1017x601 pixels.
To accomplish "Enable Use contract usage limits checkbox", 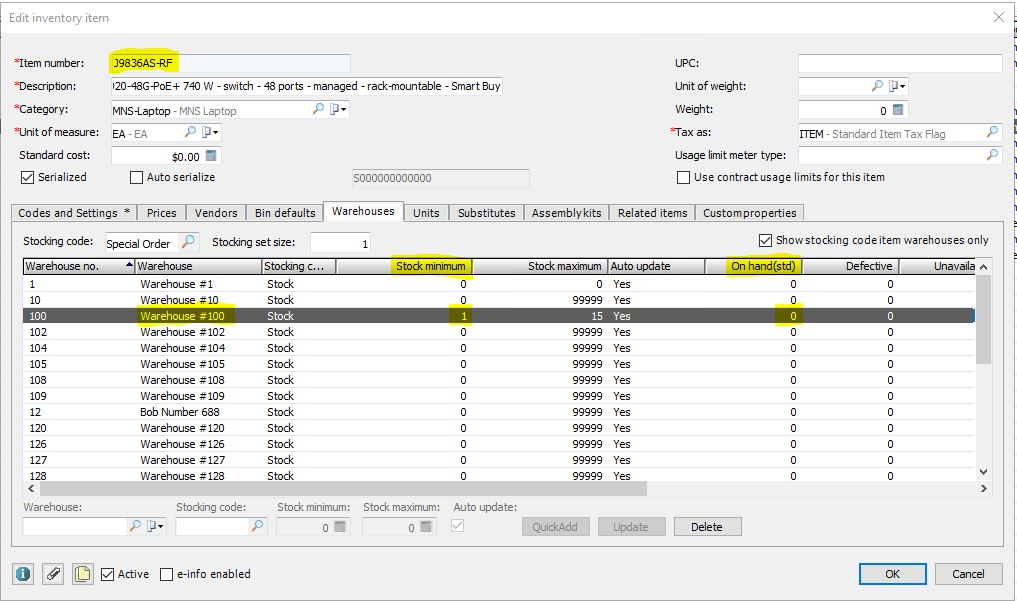I will click(683, 177).
